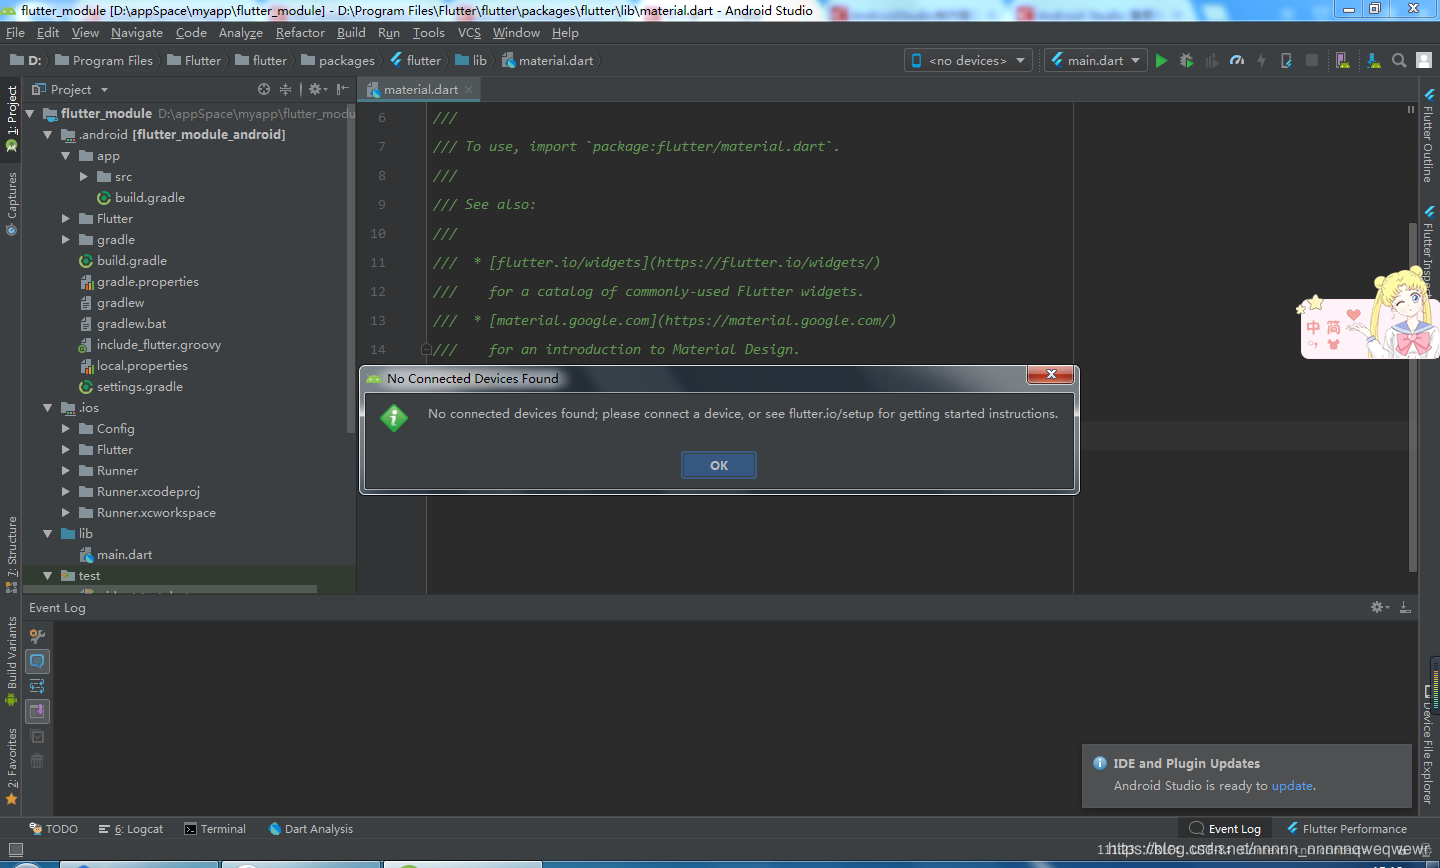Expand the gradle folder in the tree
The image size is (1440, 868).
click(66, 239)
